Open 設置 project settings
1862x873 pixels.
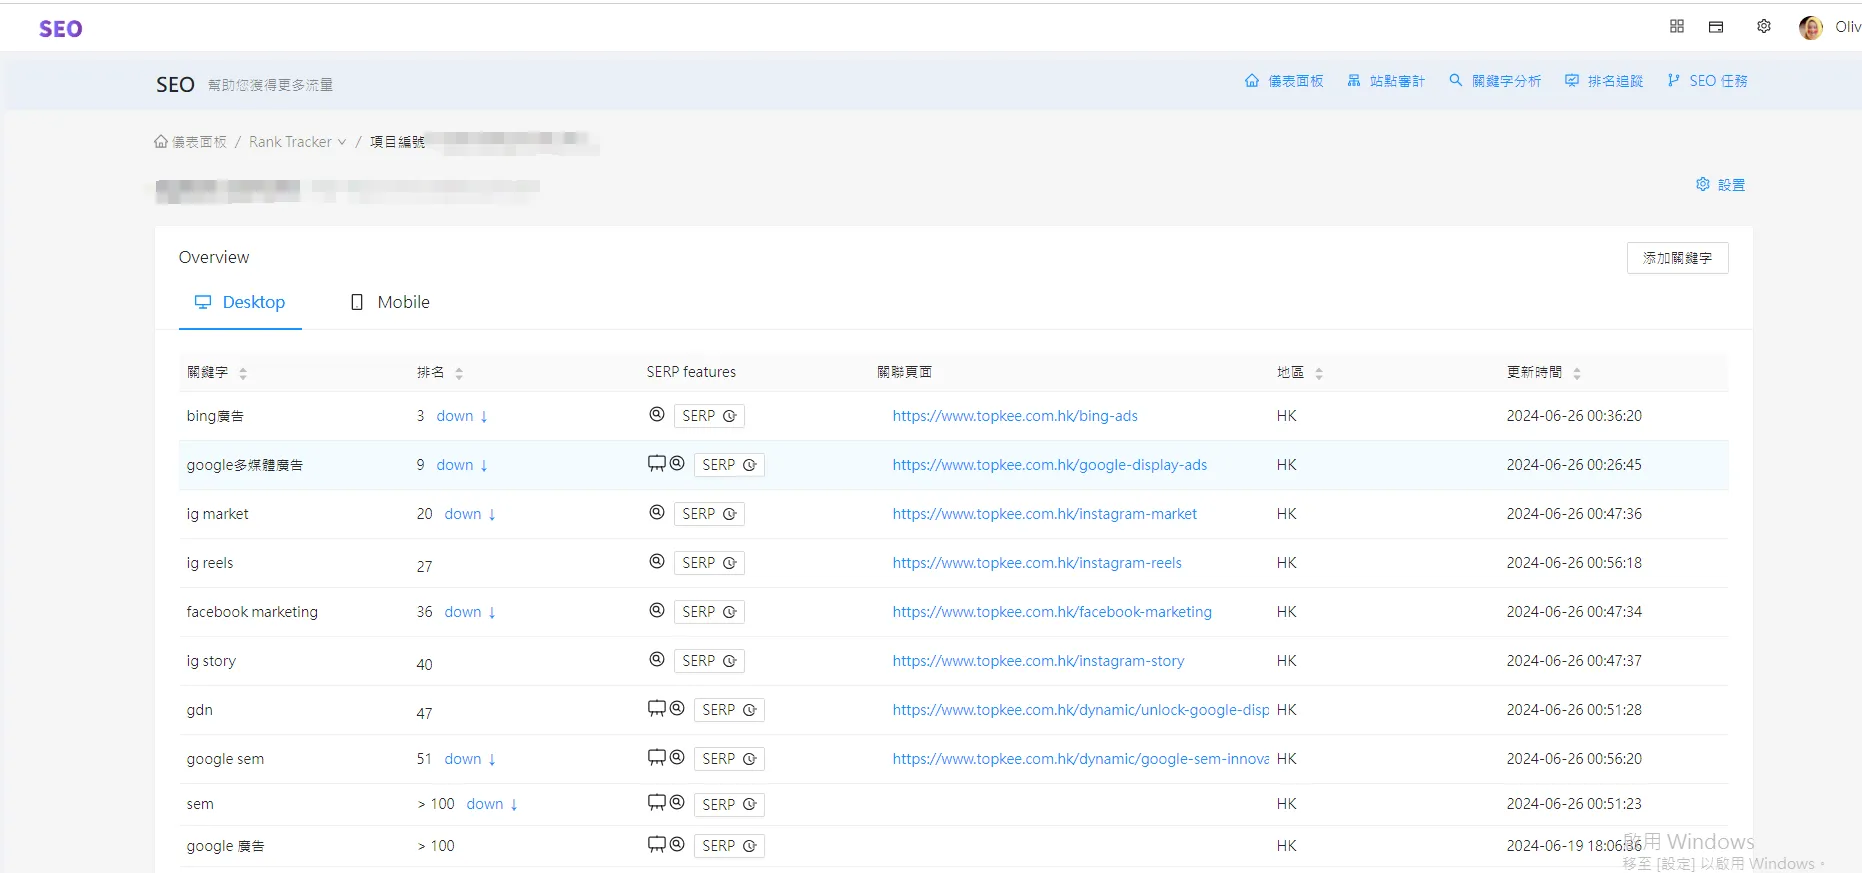click(1720, 185)
